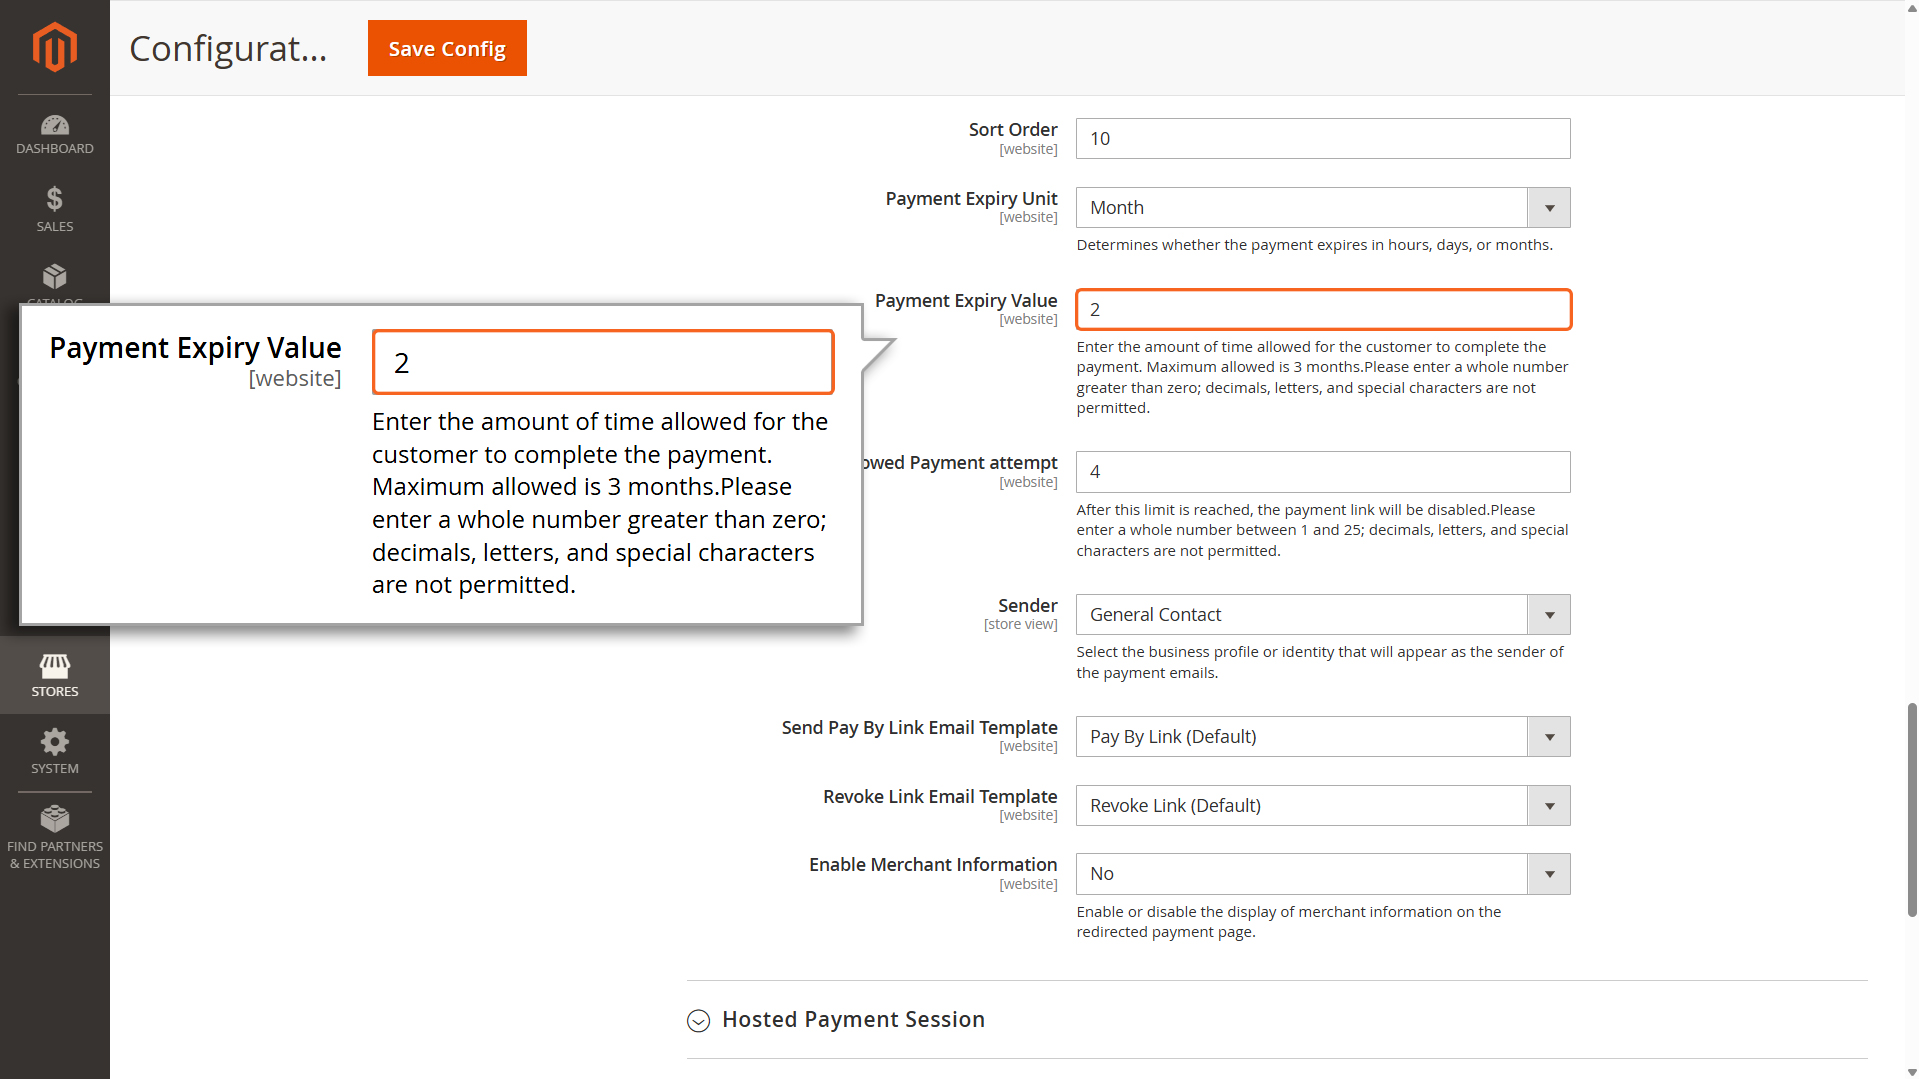Click the allowed payment attempt field
1919x1079 pixels.
tap(1322, 472)
